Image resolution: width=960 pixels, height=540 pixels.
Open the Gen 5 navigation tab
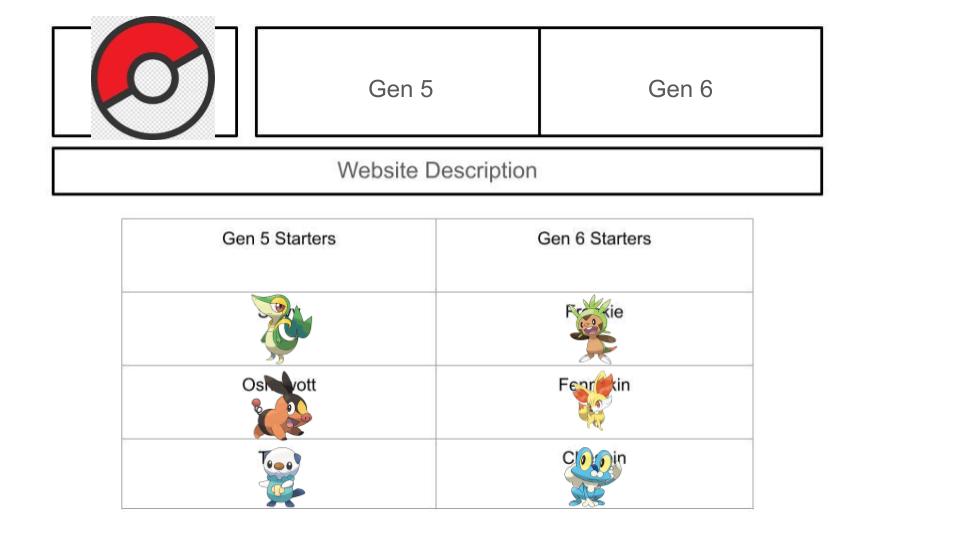[397, 81]
